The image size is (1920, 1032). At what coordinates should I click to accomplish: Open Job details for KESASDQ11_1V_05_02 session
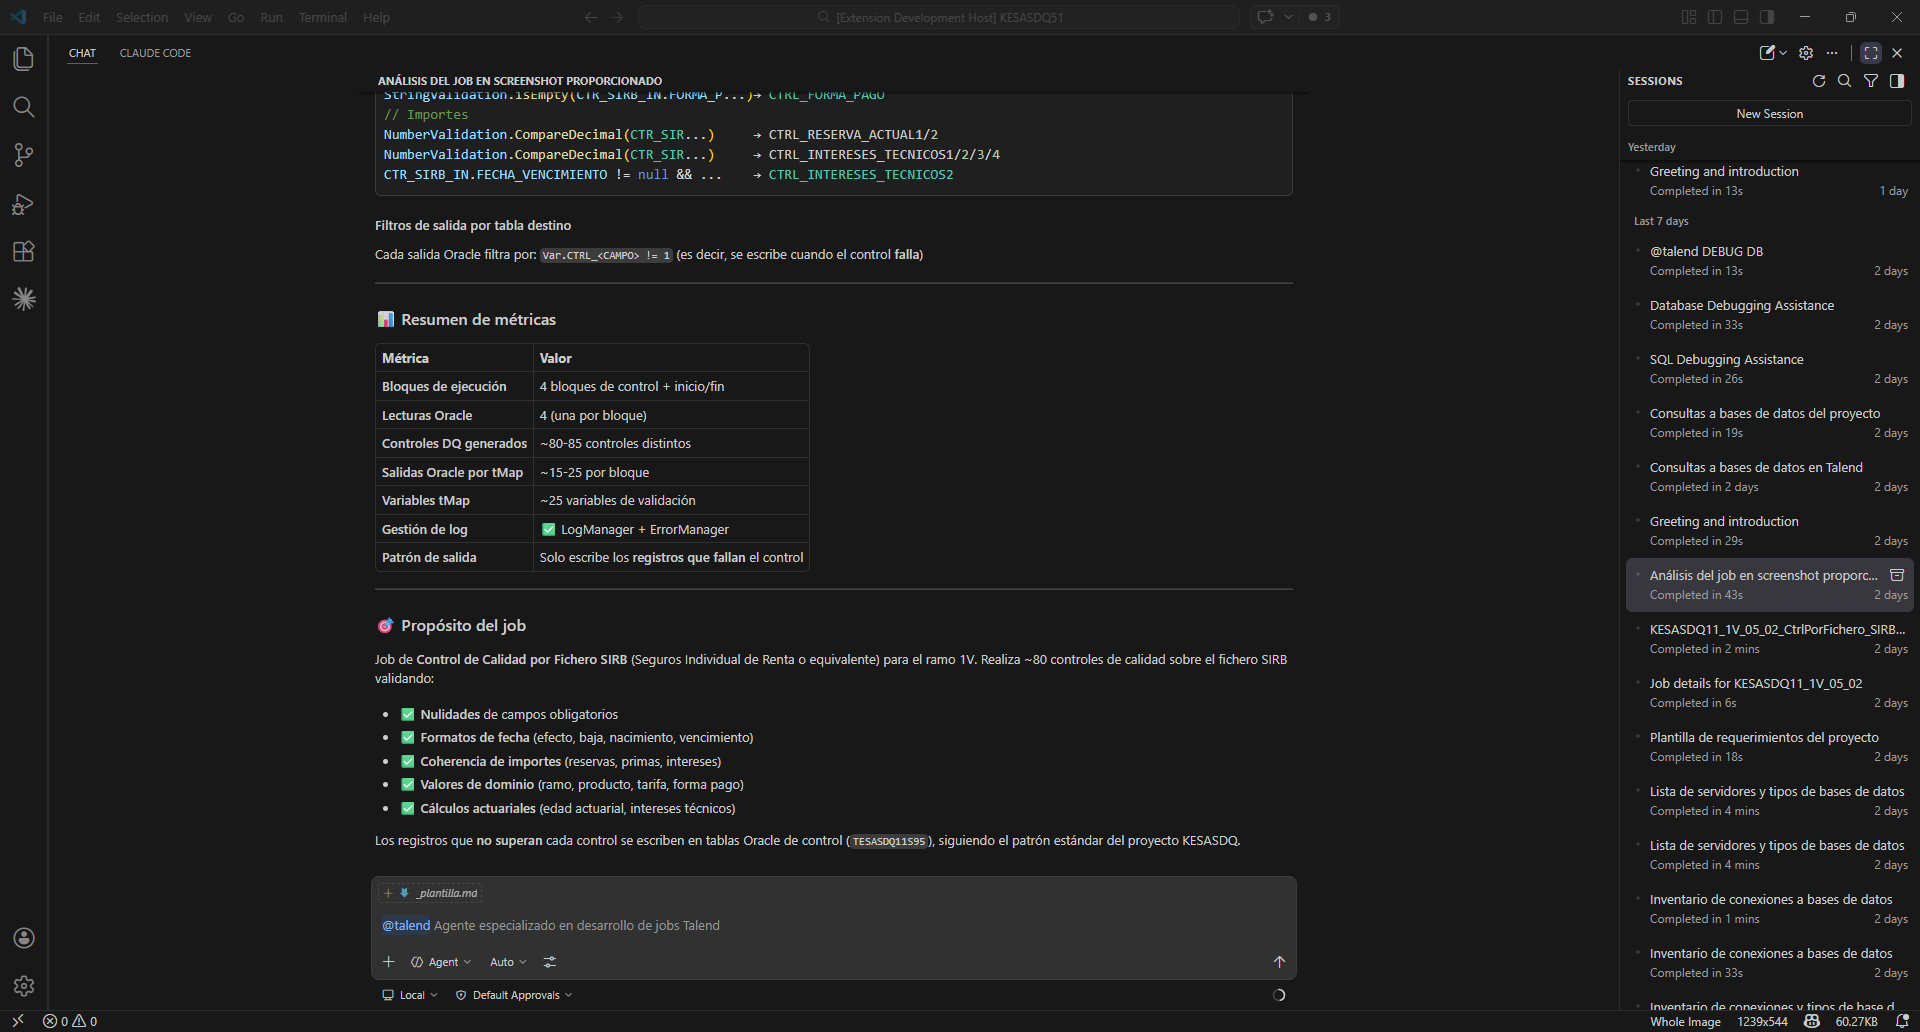pos(1770,693)
